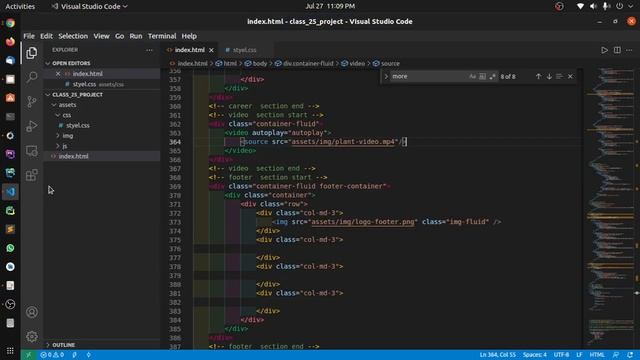
Task: Click remote window indicator in status bar
Action: pos(28,355)
